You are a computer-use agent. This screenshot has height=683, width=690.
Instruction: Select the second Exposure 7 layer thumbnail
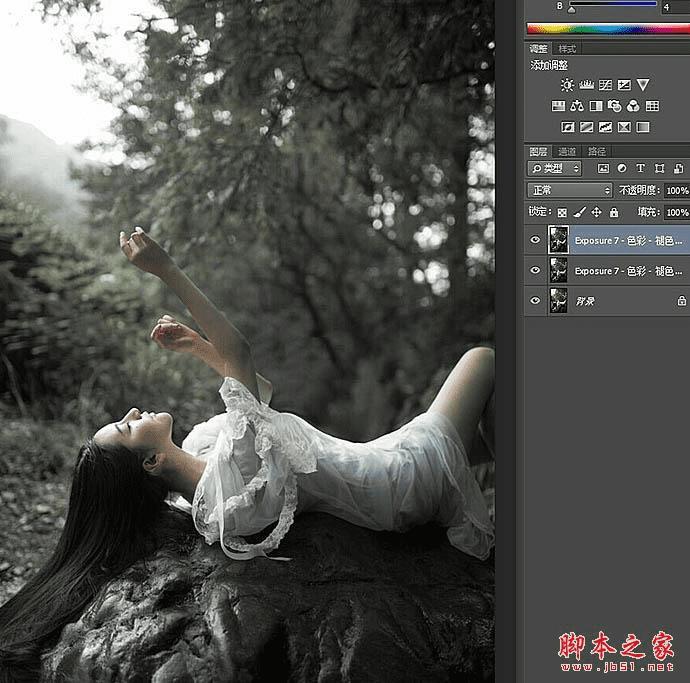click(x=558, y=270)
